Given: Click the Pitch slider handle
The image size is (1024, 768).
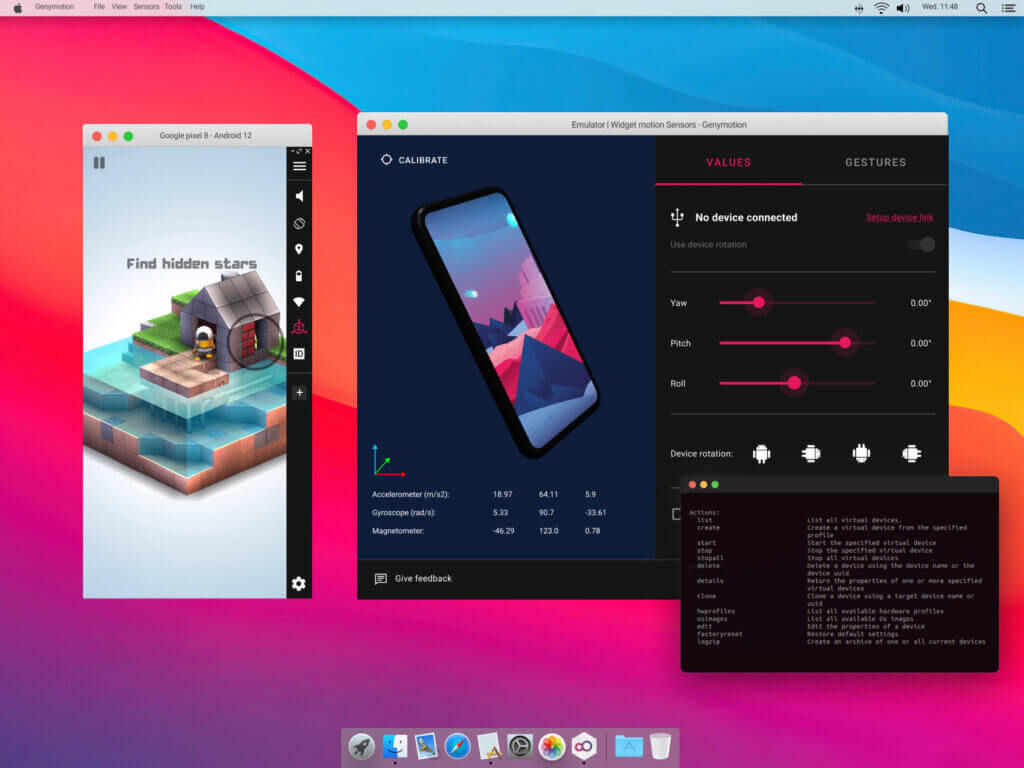Looking at the screenshot, I should click(845, 343).
